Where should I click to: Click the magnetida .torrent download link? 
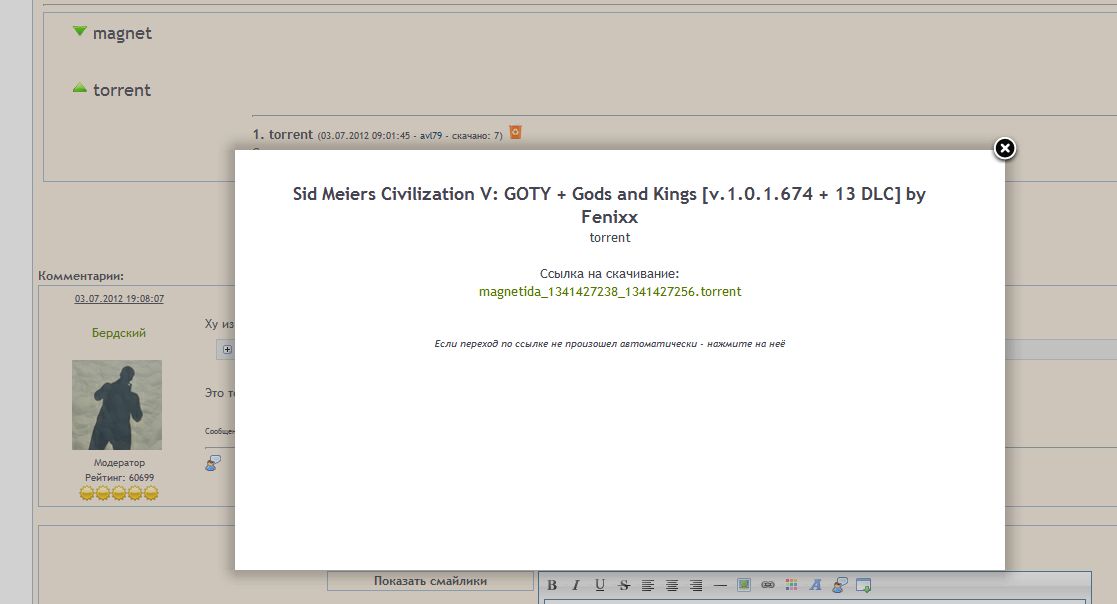(x=610, y=292)
